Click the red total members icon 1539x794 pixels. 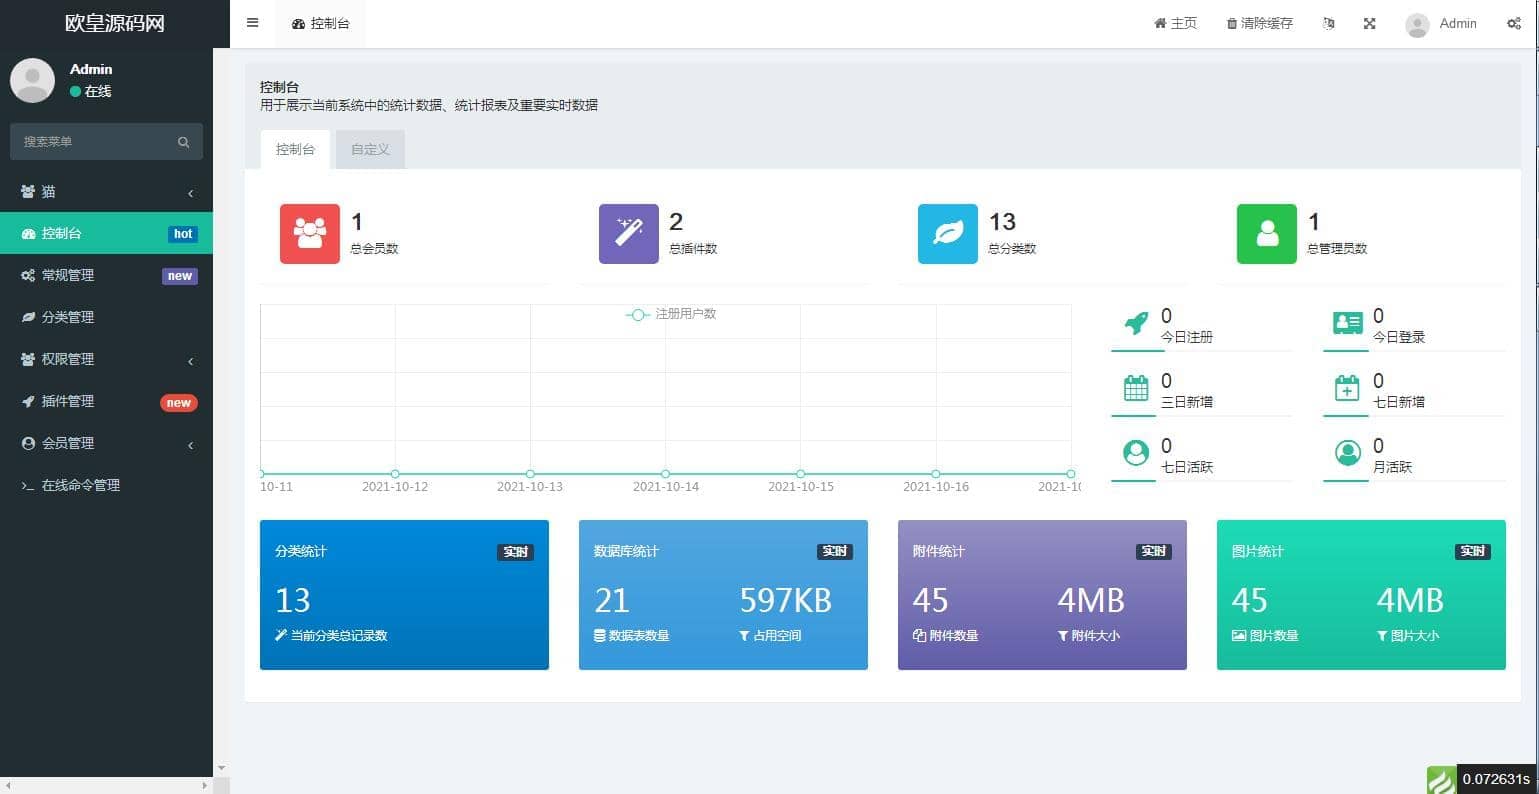[x=309, y=234]
